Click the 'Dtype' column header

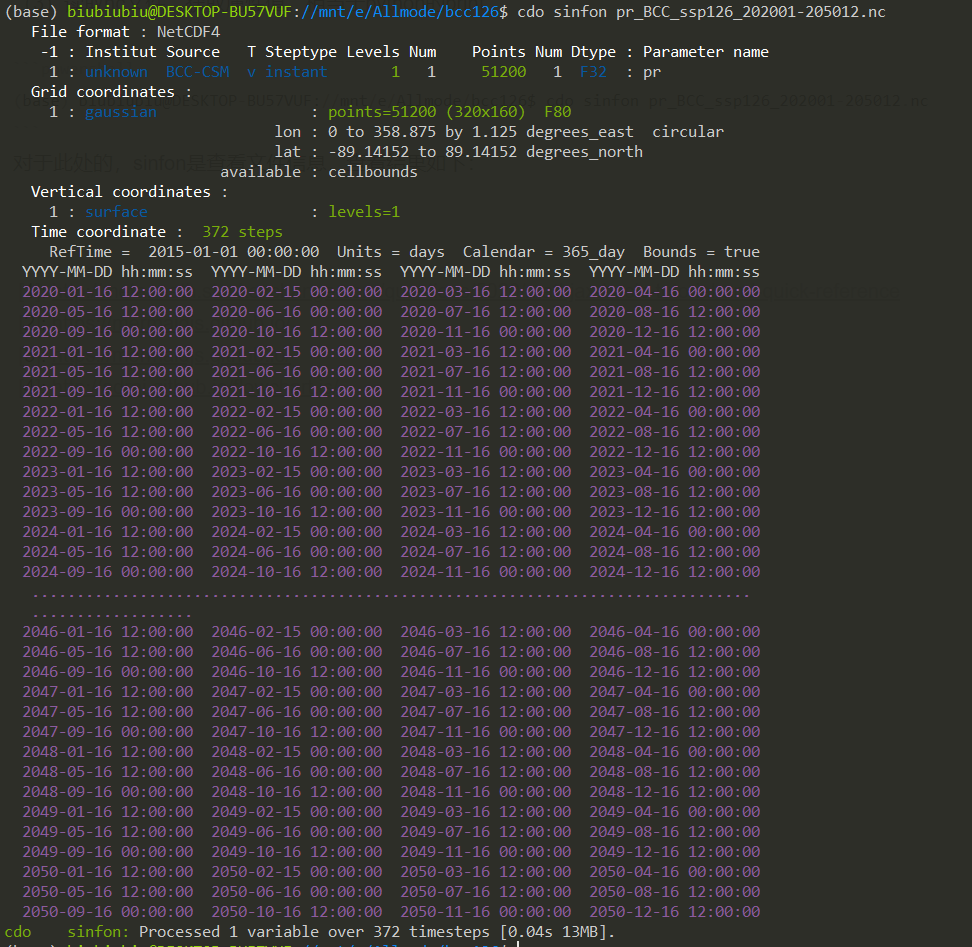593,52
